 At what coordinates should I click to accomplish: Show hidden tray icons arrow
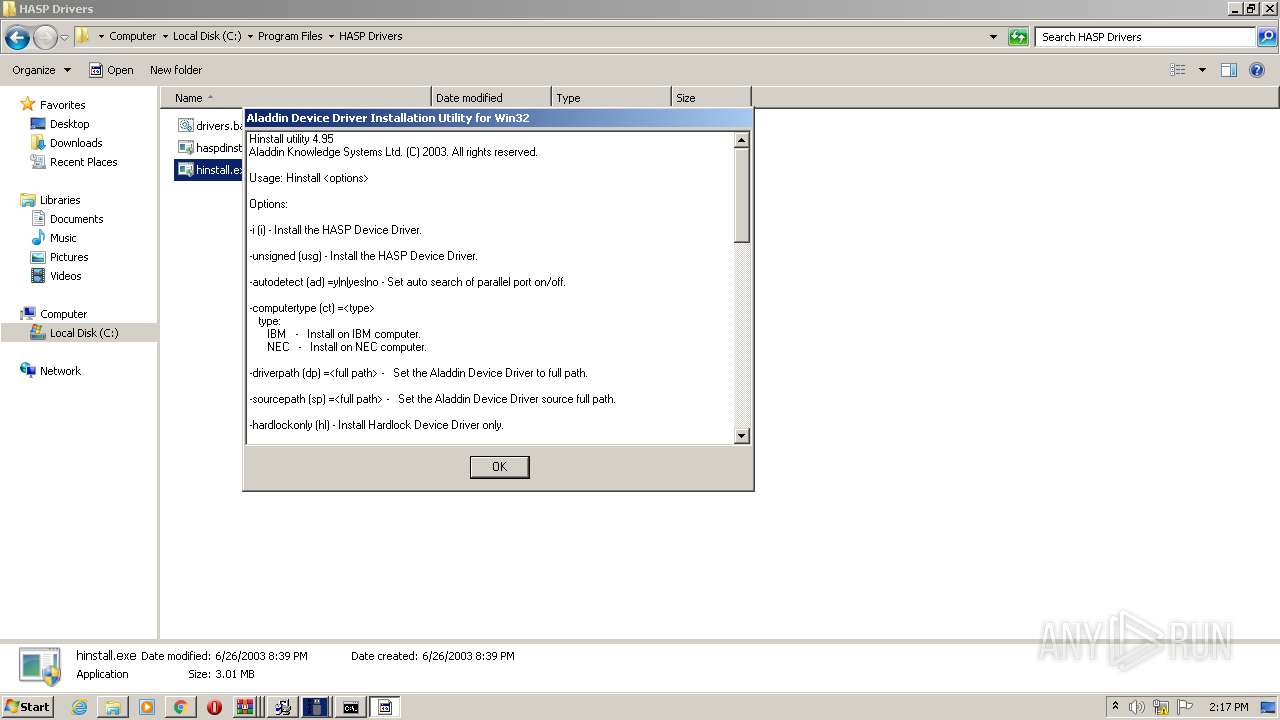tap(1115, 707)
